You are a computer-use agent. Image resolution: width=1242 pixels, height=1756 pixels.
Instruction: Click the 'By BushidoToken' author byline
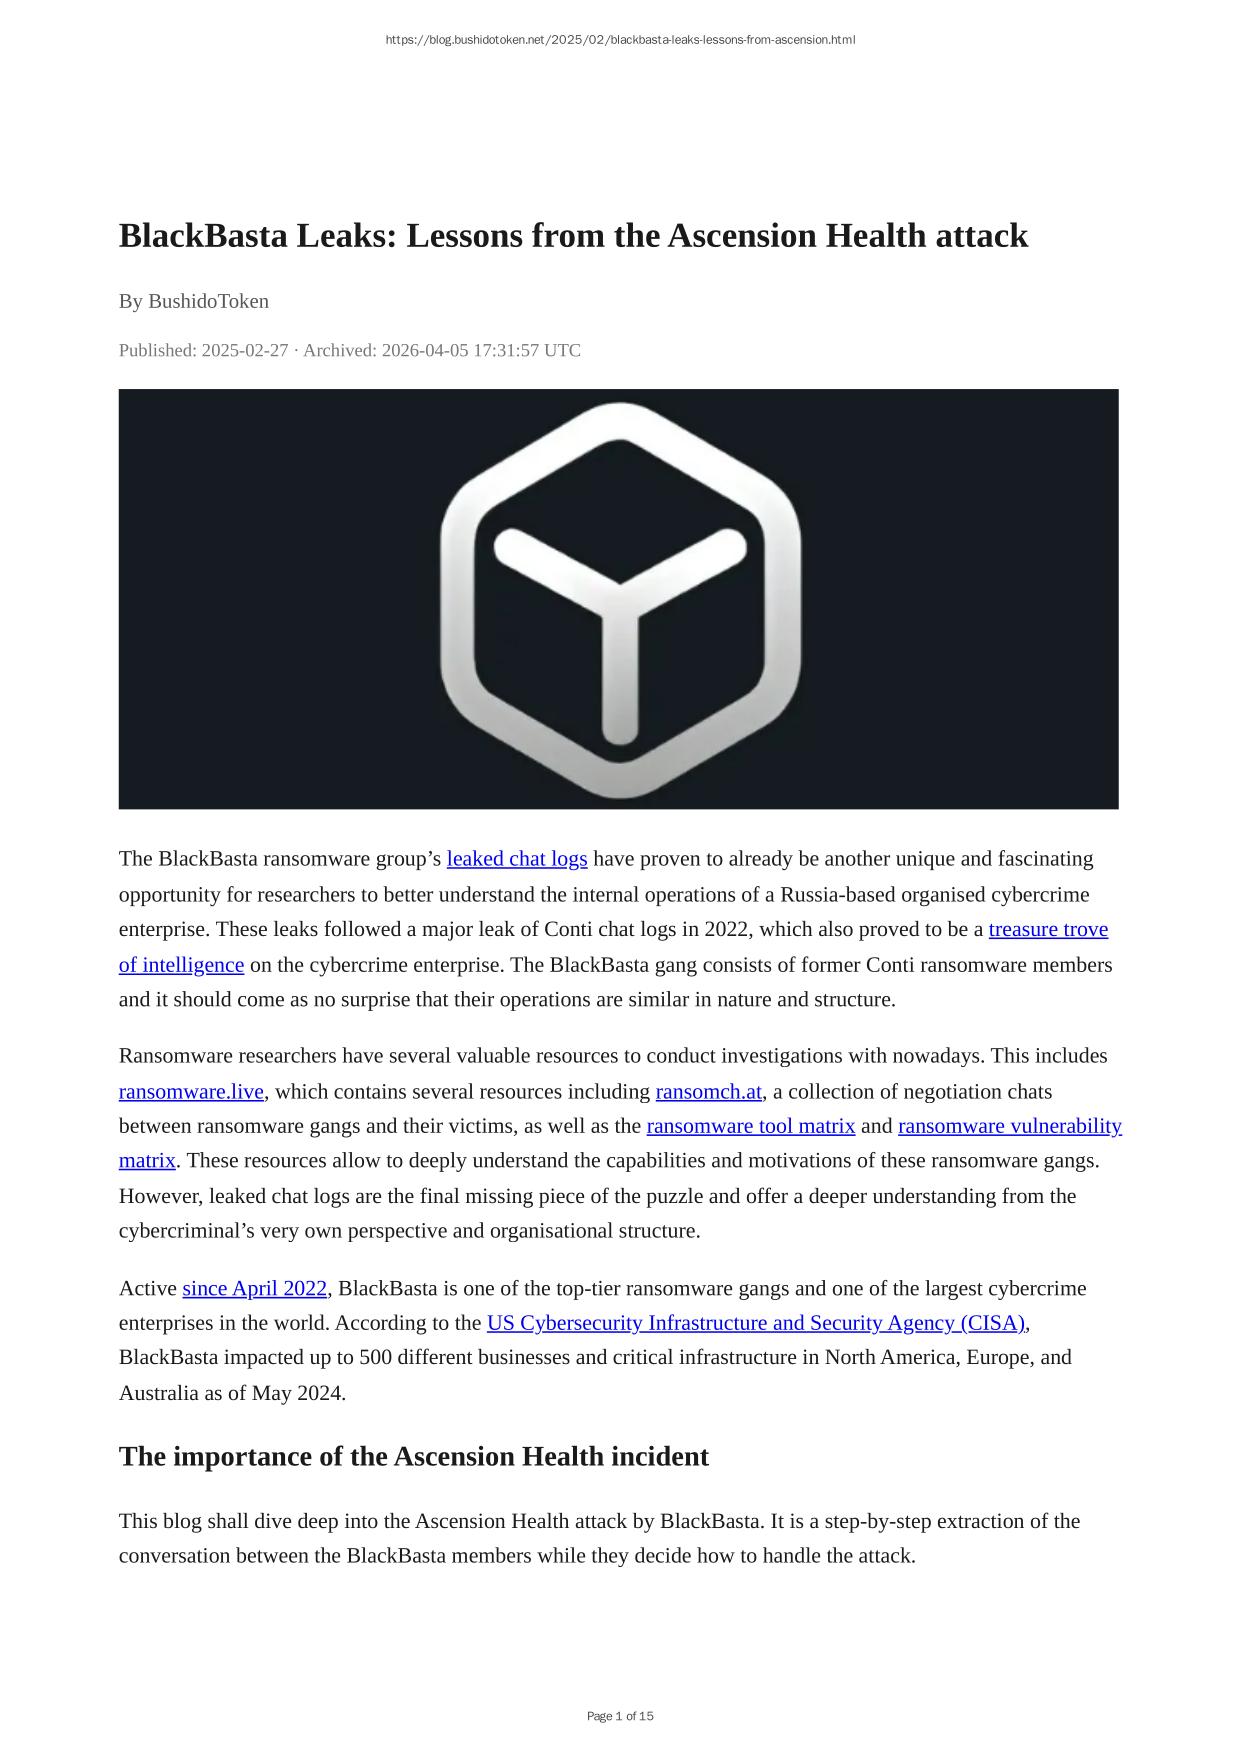[194, 301]
